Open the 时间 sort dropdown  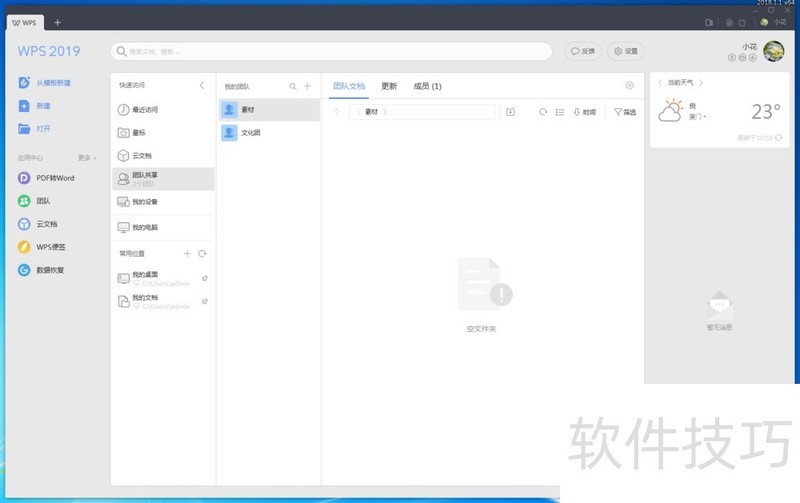(584, 112)
